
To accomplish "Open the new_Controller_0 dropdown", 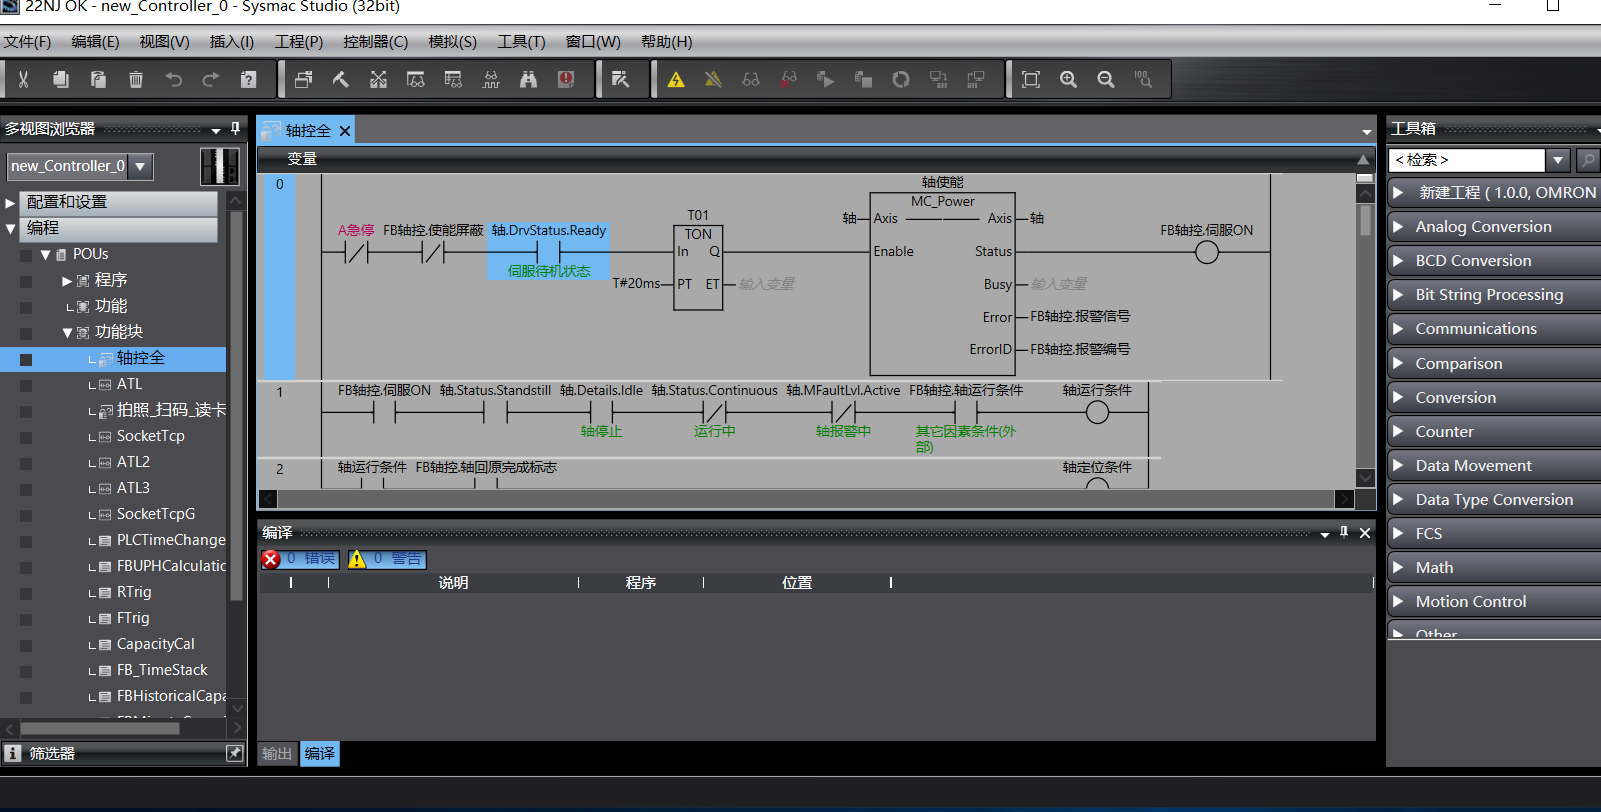I will pyautogui.click(x=141, y=166).
